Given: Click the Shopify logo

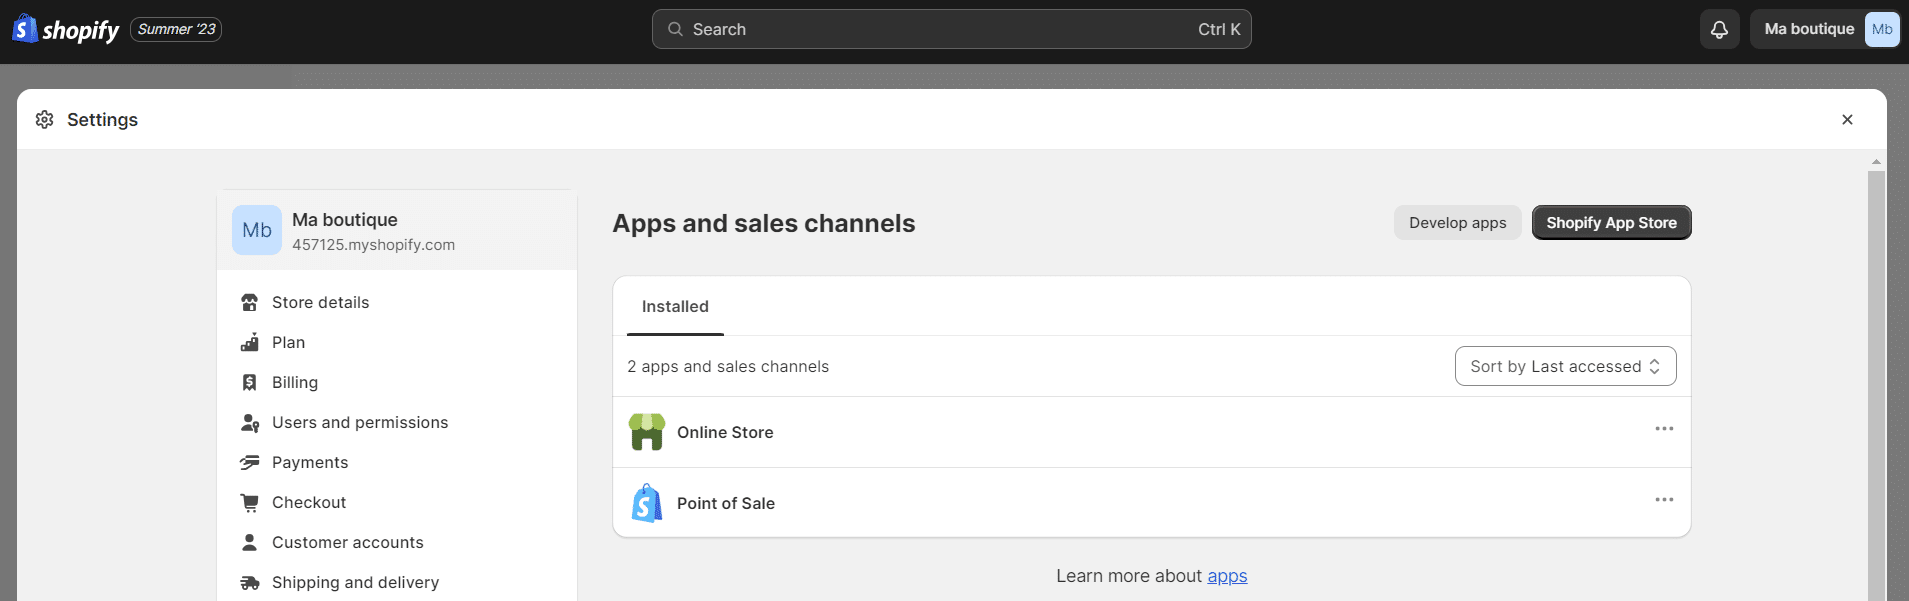Looking at the screenshot, I should point(66,29).
